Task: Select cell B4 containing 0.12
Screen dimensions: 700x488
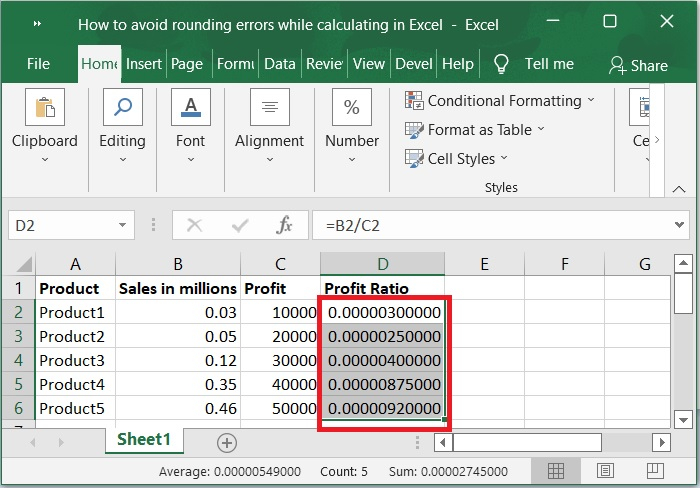Action: point(178,360)
